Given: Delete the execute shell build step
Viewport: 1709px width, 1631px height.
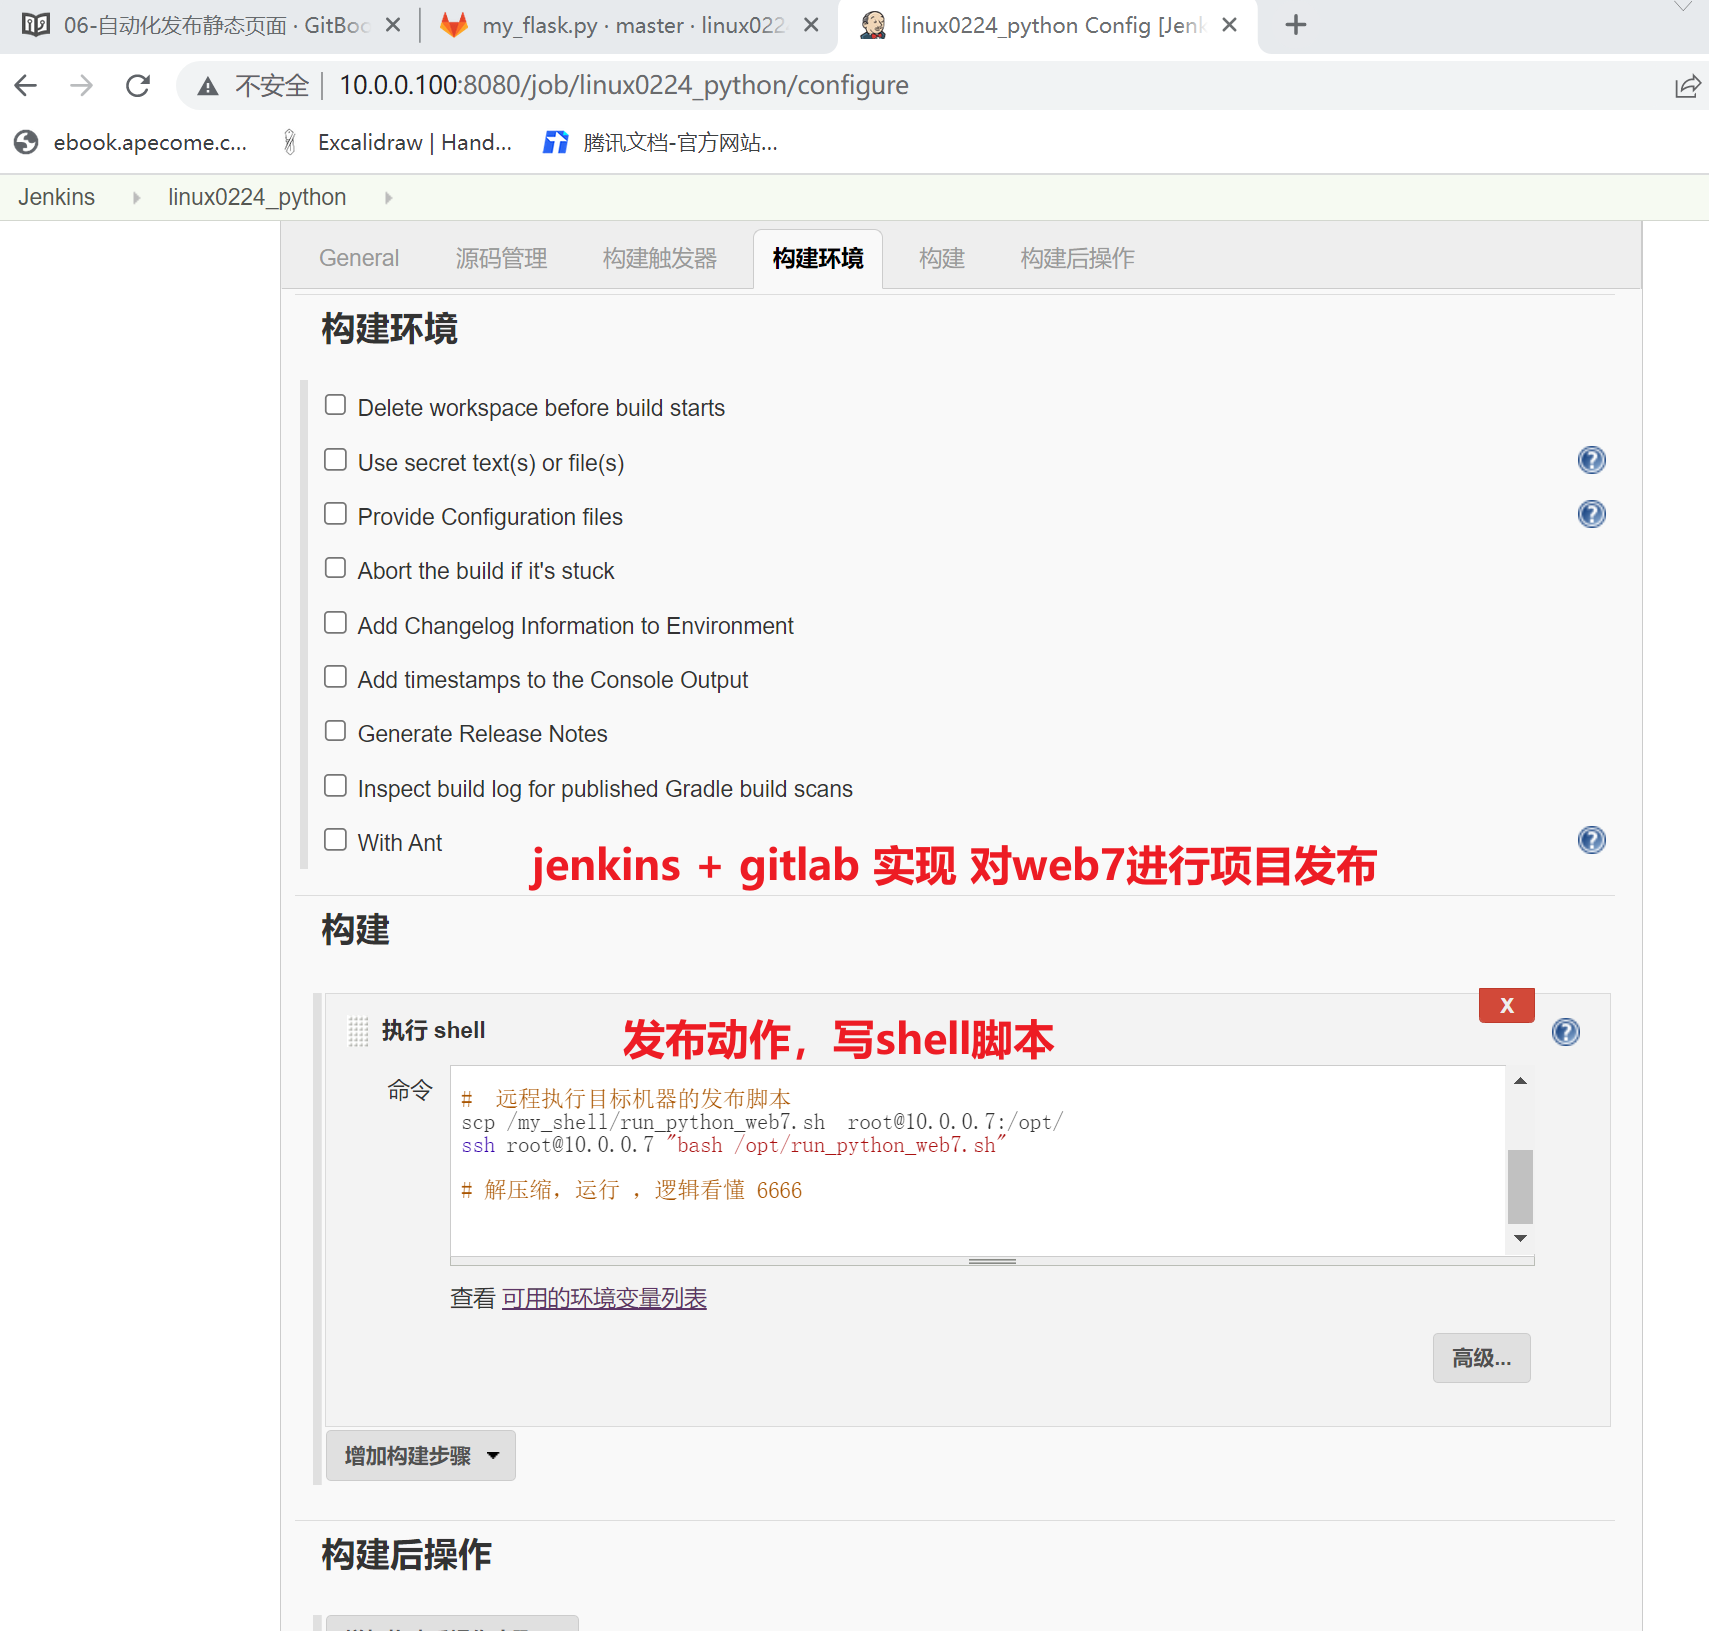Looking at the screenshot, I should pos(1506,1005).
